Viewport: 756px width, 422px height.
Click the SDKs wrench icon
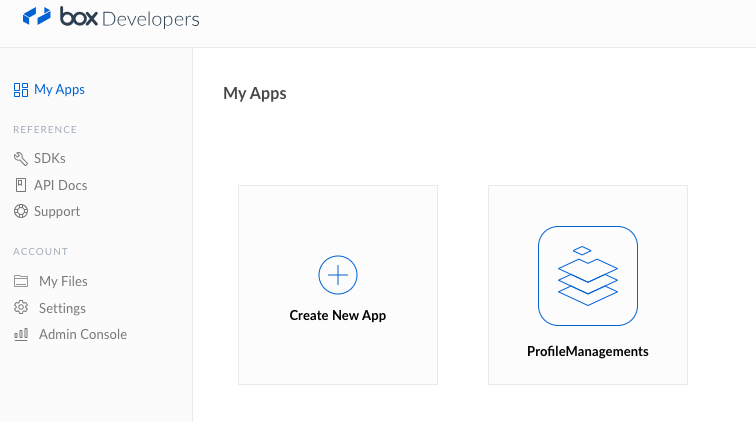tap(21, 158)
